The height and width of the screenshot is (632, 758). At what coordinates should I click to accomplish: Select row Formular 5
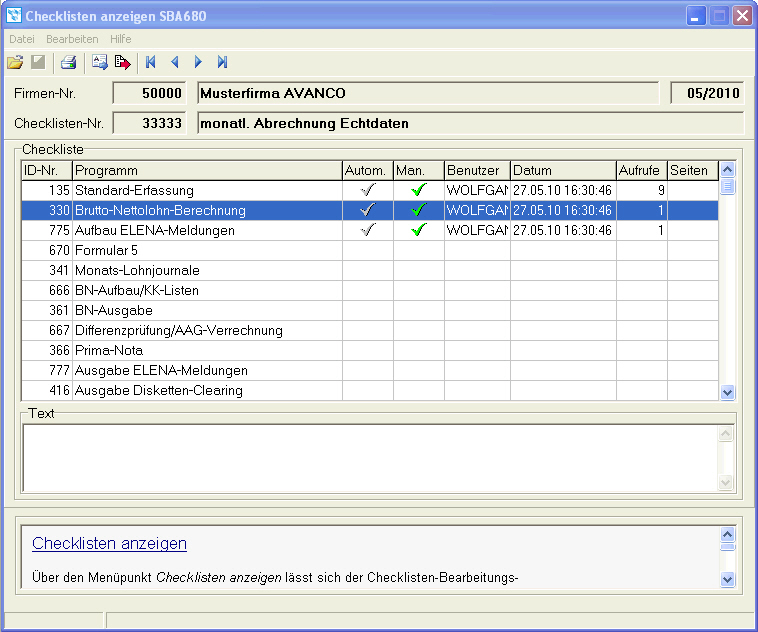[x=370, y=250]
